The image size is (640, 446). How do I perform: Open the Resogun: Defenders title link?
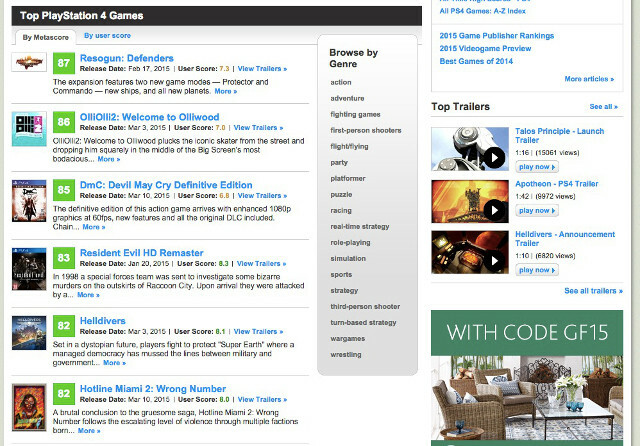tap(127, 58)
